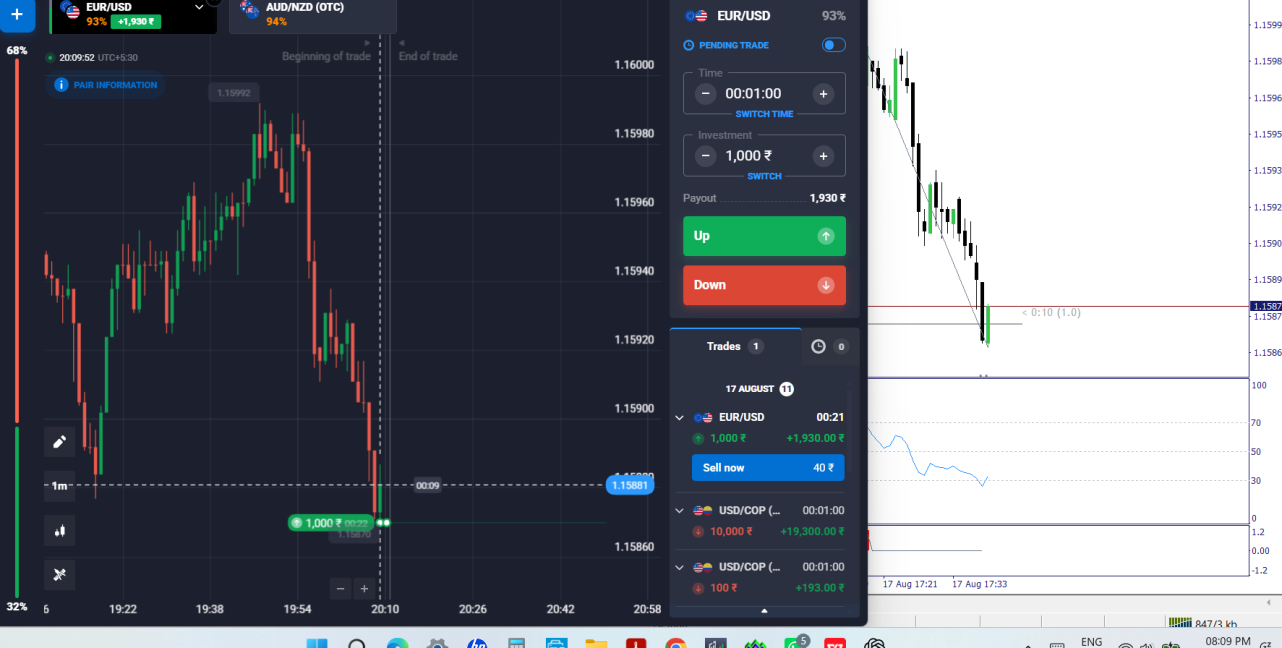Click the 00:01:00 time input field

coord(764,94)
